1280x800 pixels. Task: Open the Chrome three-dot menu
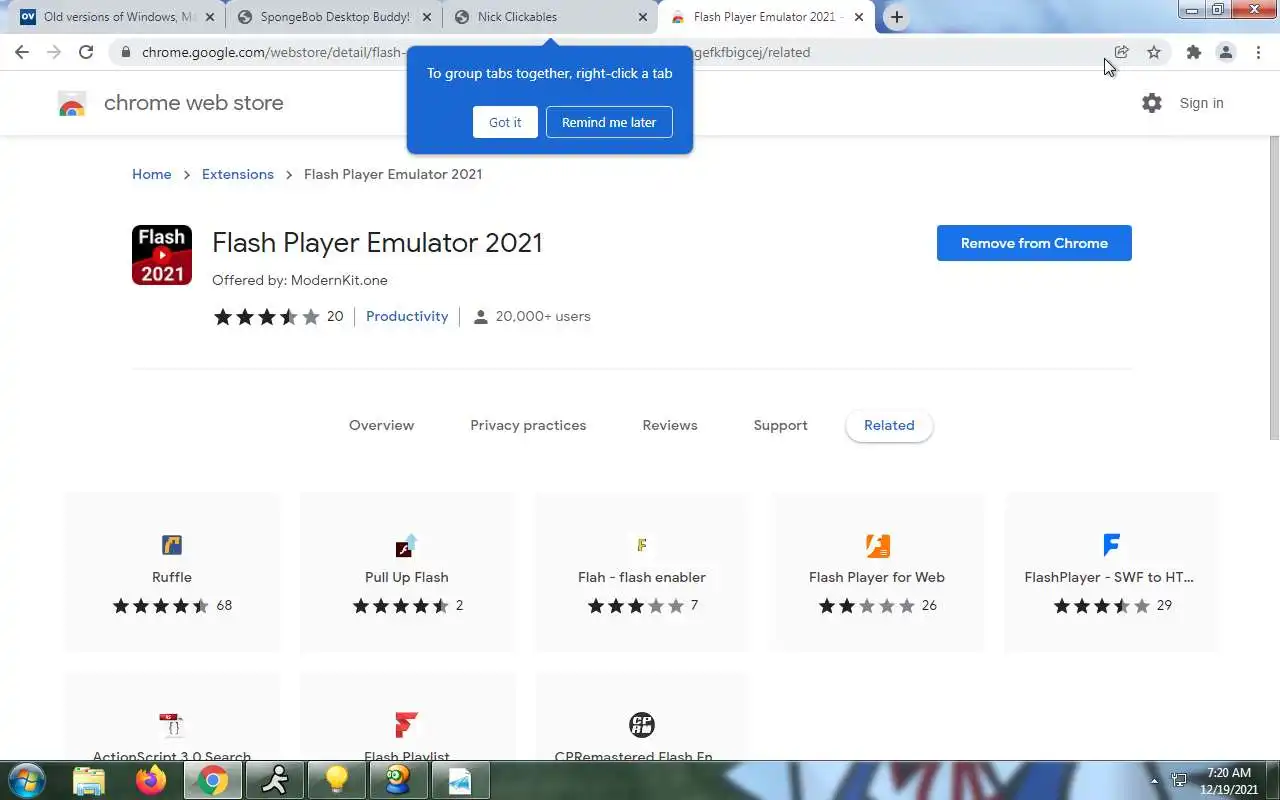[1258, 52]
